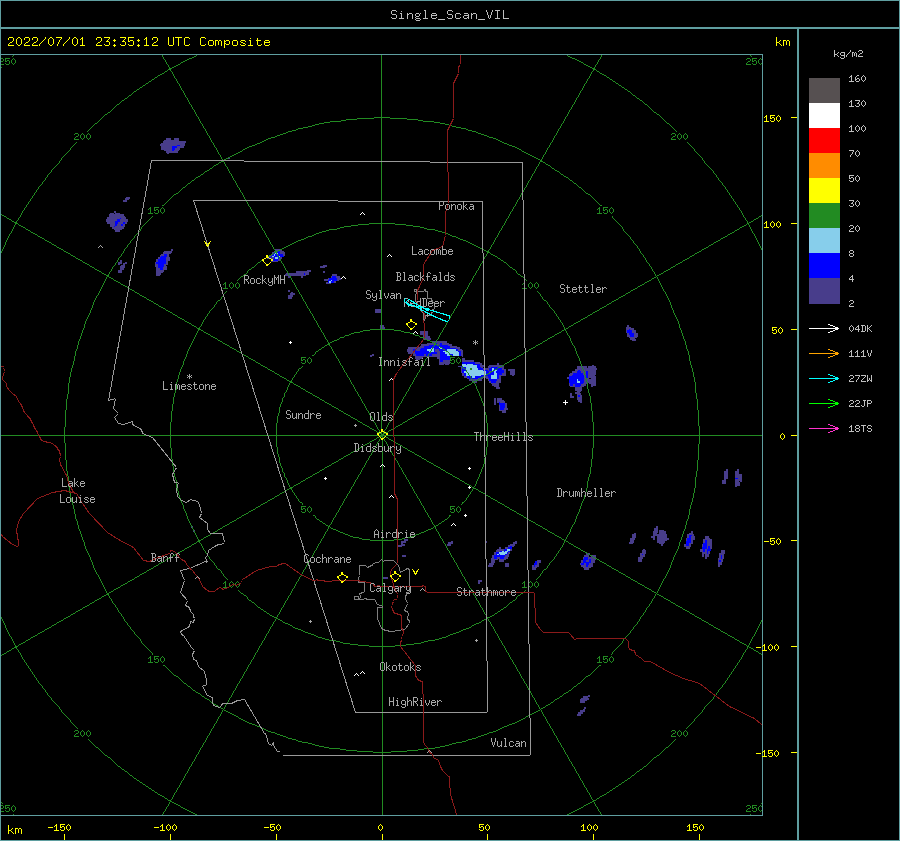
Task: Click the light blue VIL cell east of Innisfail
Action: 473,370
